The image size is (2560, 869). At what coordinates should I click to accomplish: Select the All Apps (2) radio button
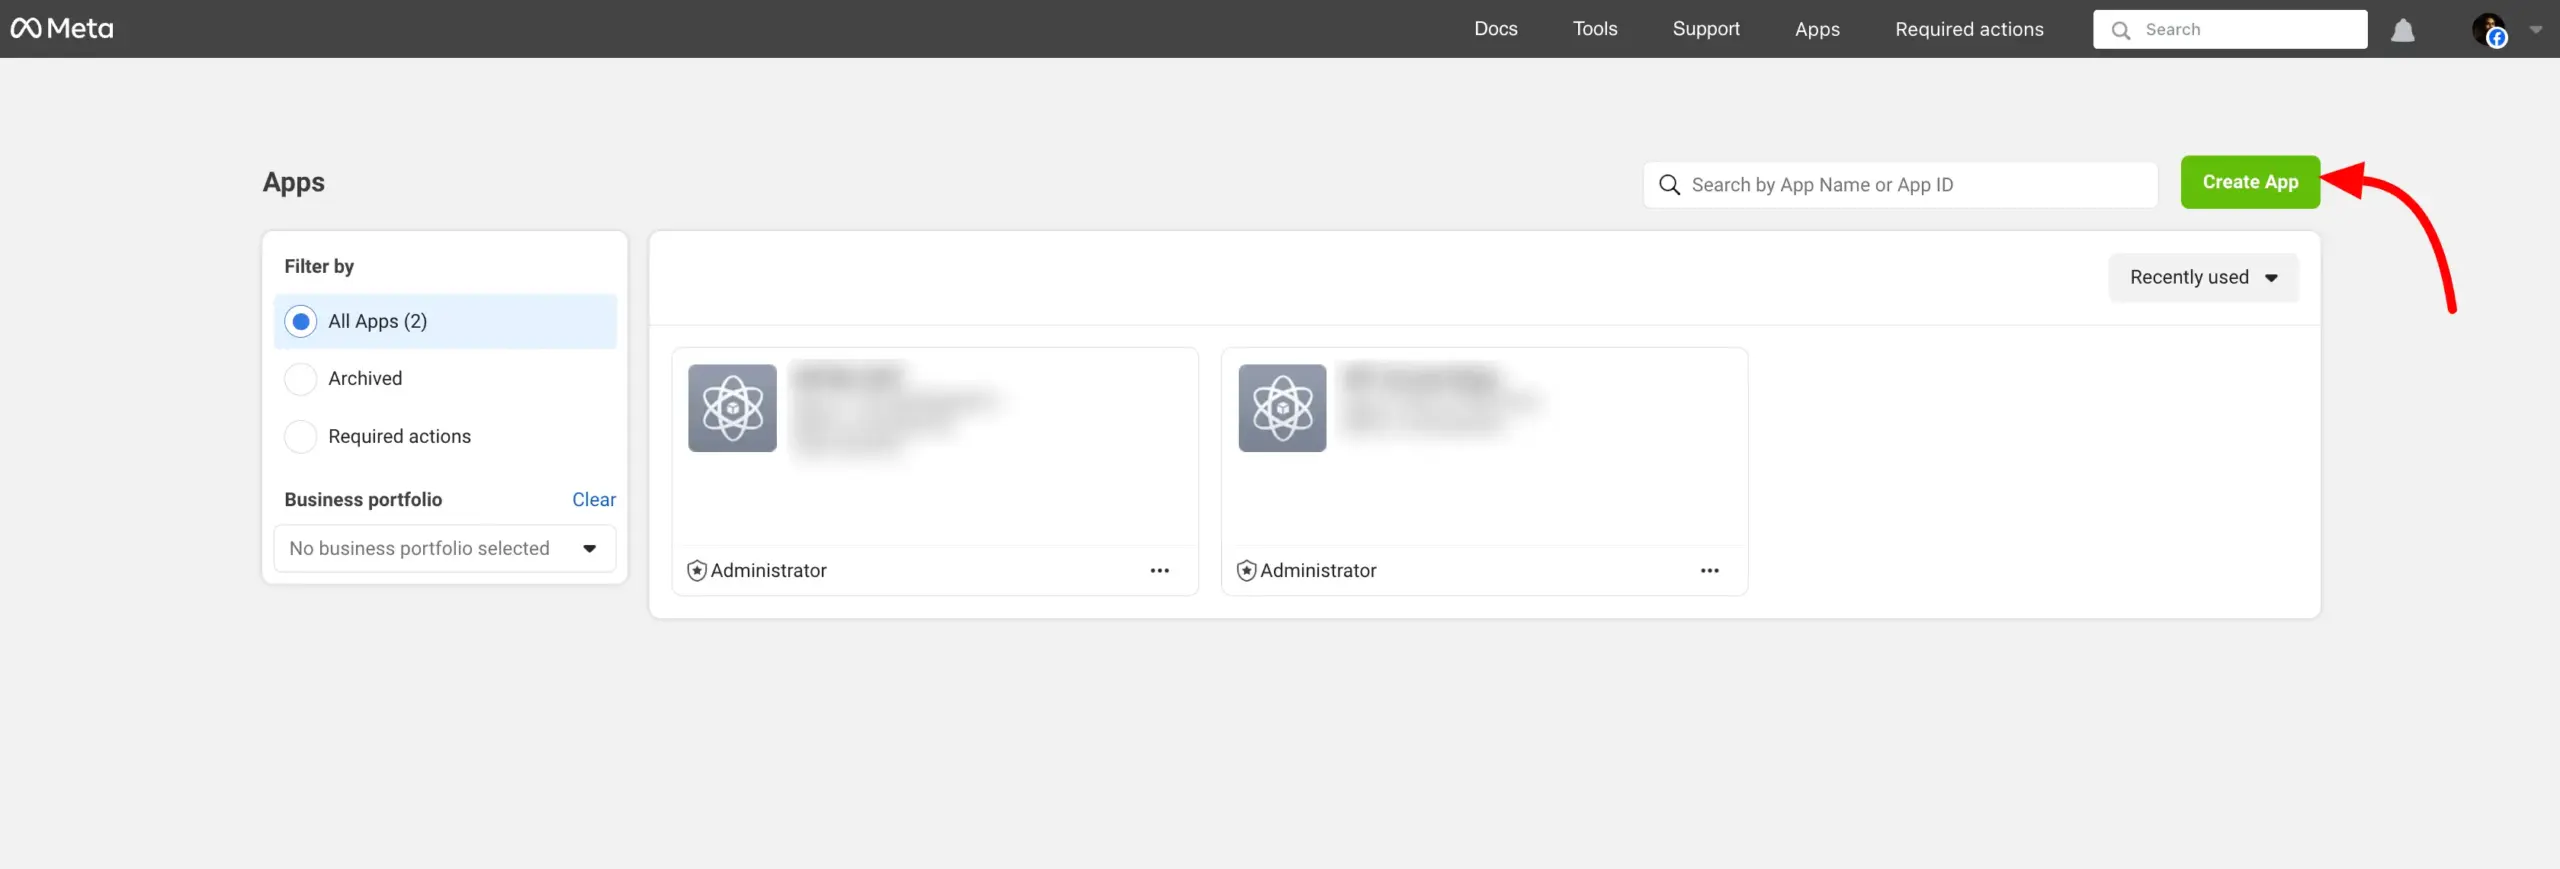(301, 321)
